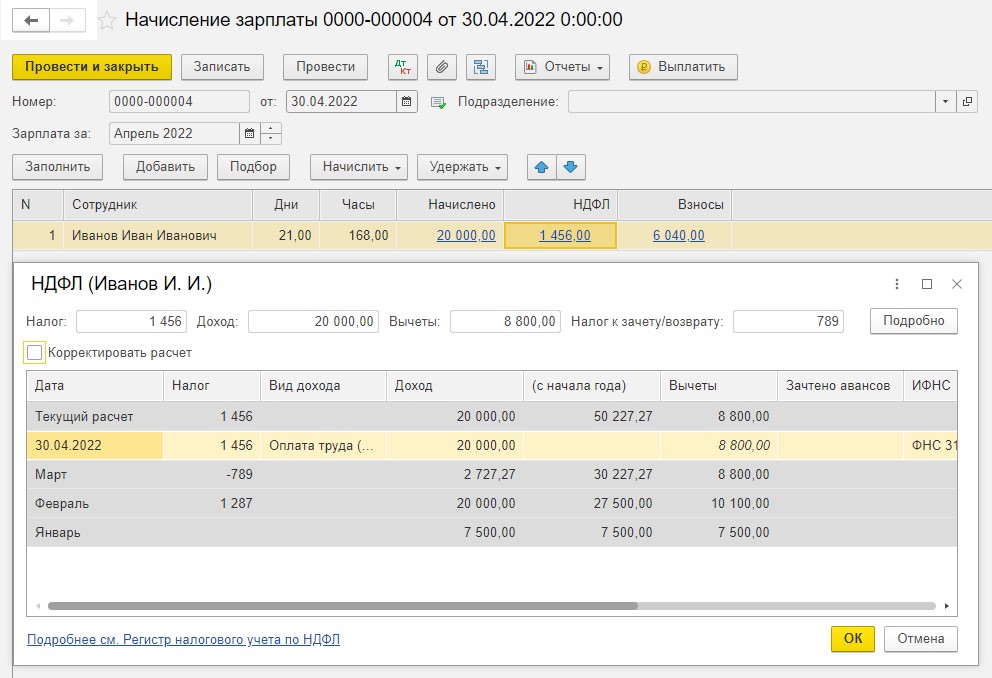Expand the Подразделение dropdown list

click(x=945, y=102)
